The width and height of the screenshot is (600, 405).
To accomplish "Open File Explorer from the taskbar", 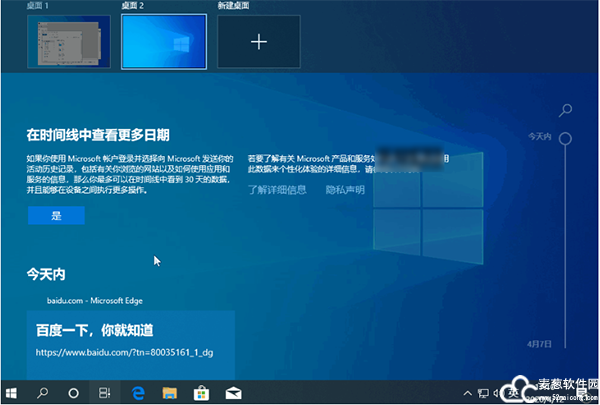I will (167, 393).
